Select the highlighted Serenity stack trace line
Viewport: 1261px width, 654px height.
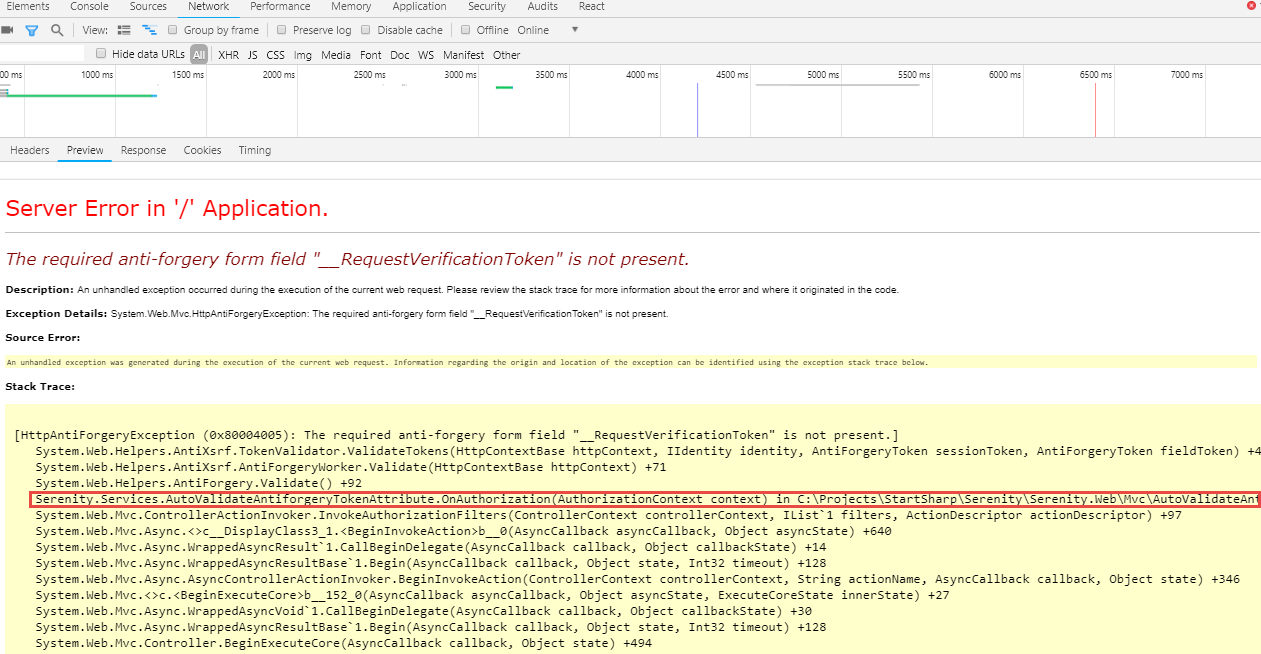[x=630, y=498]
